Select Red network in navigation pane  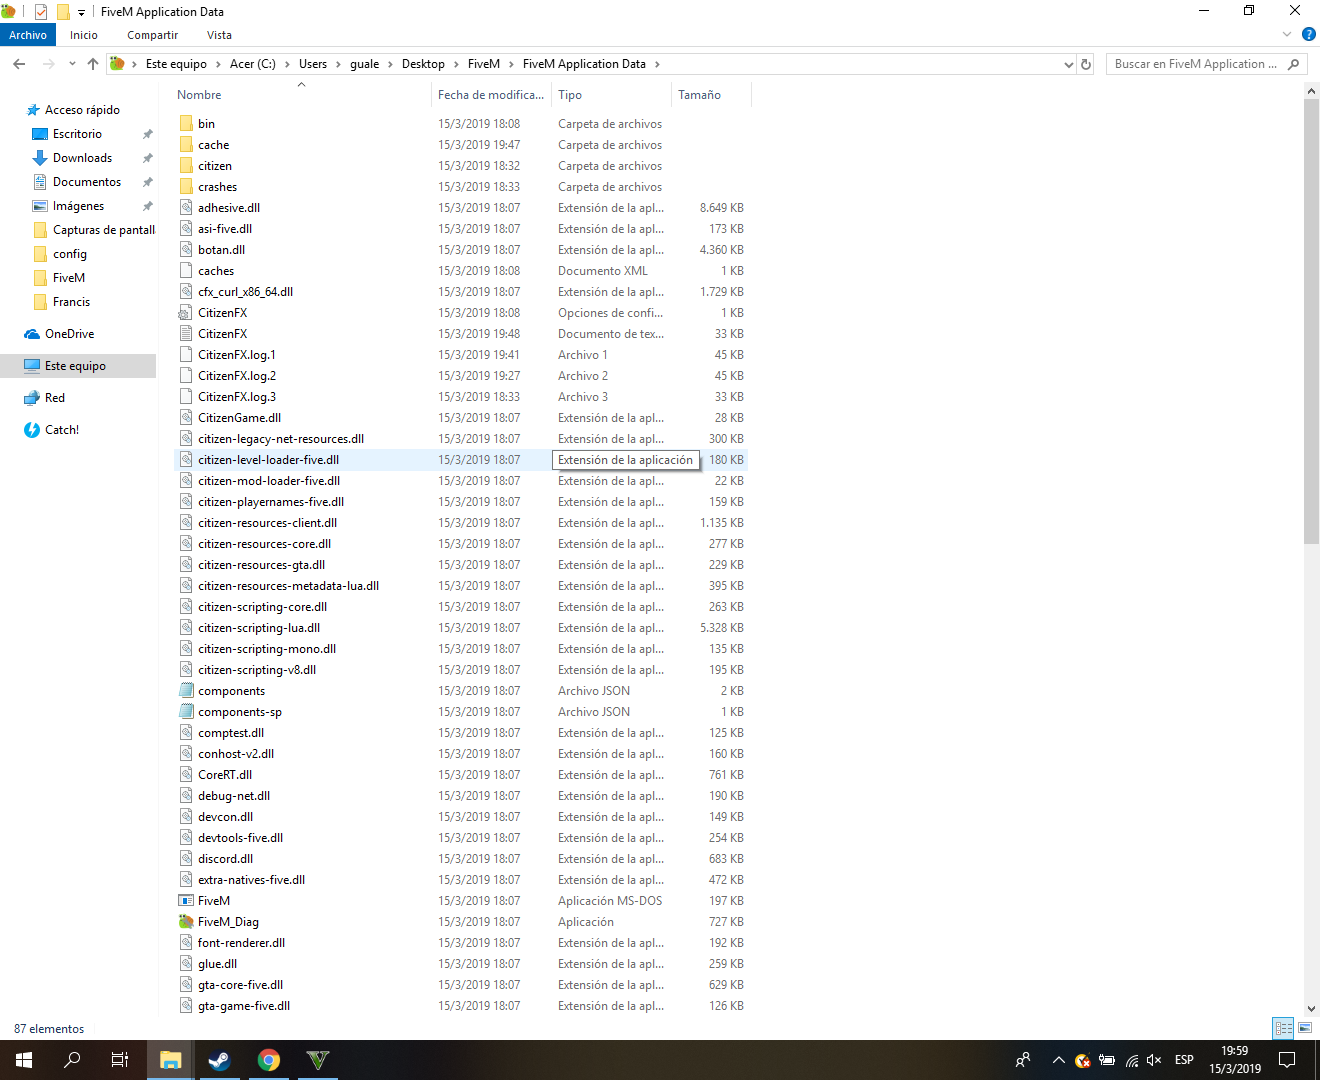55,398
